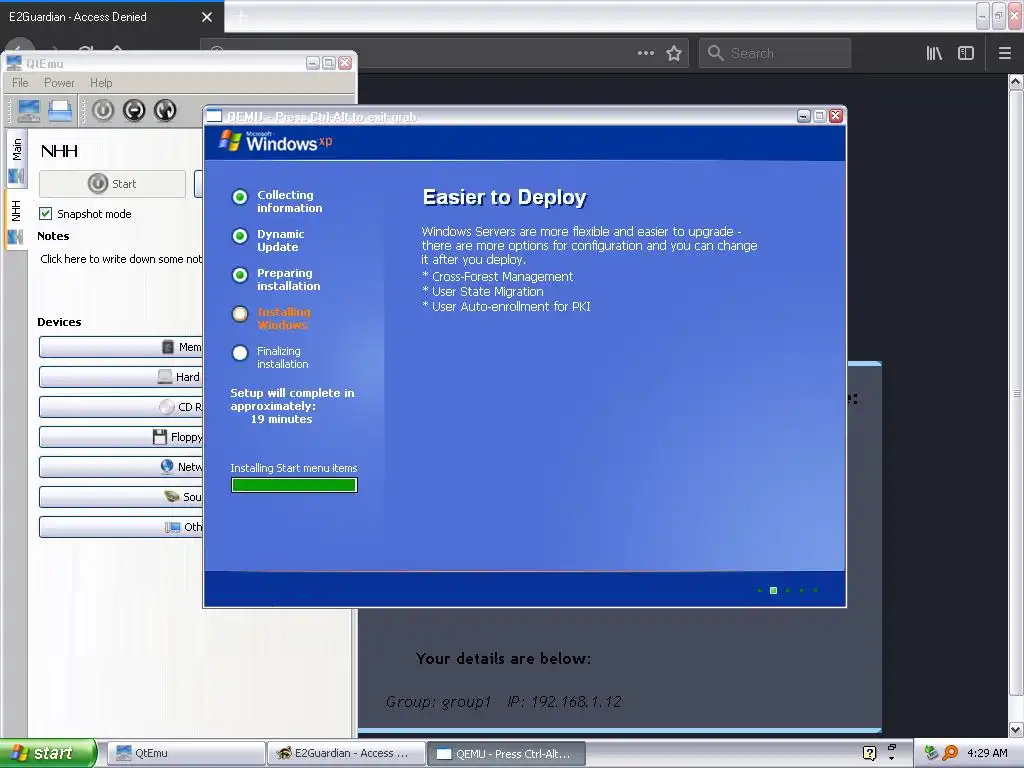
Task: Click the browser scrollbar down arrow
Action: pos(1016,729)
